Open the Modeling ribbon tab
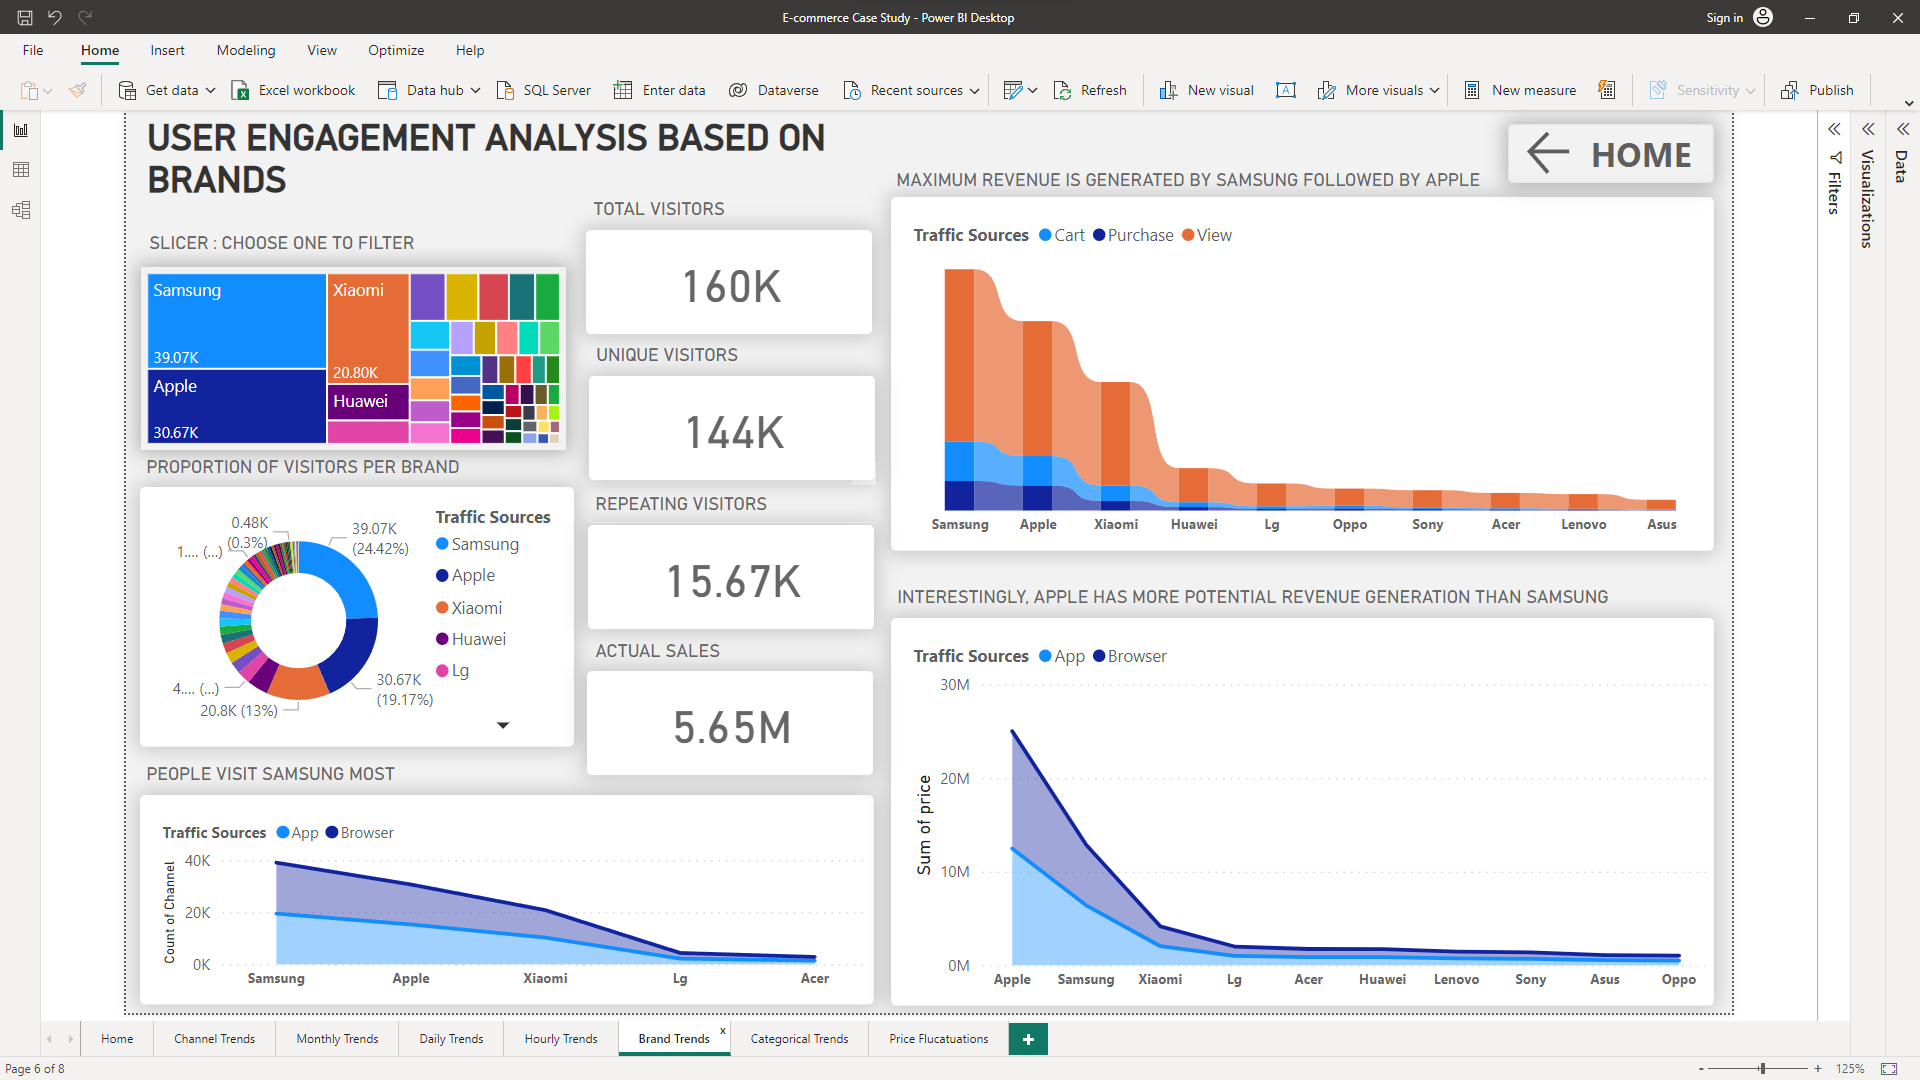 245,50
